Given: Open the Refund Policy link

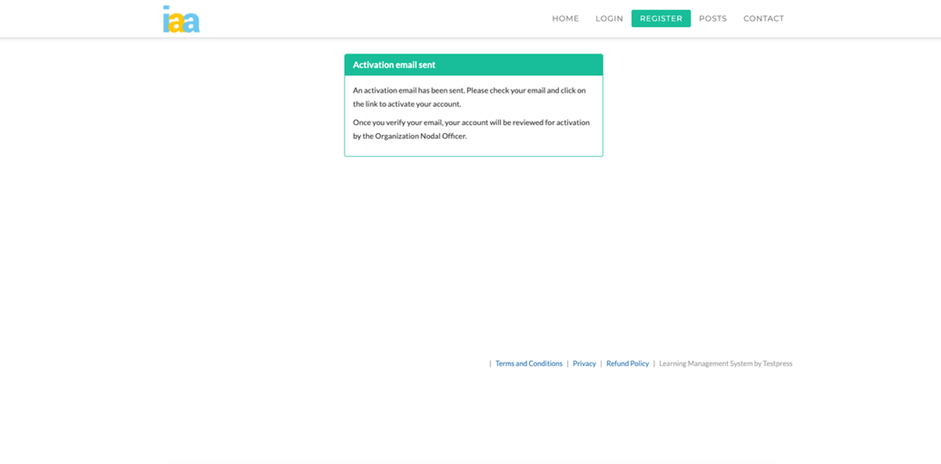Looking at the screenshot, I should [x=627, y=364].
